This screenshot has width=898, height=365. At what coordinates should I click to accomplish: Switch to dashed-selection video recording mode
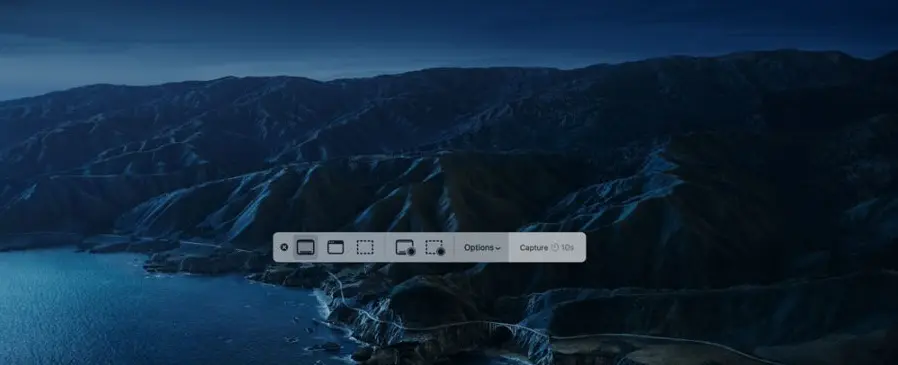tap(435, 248)
